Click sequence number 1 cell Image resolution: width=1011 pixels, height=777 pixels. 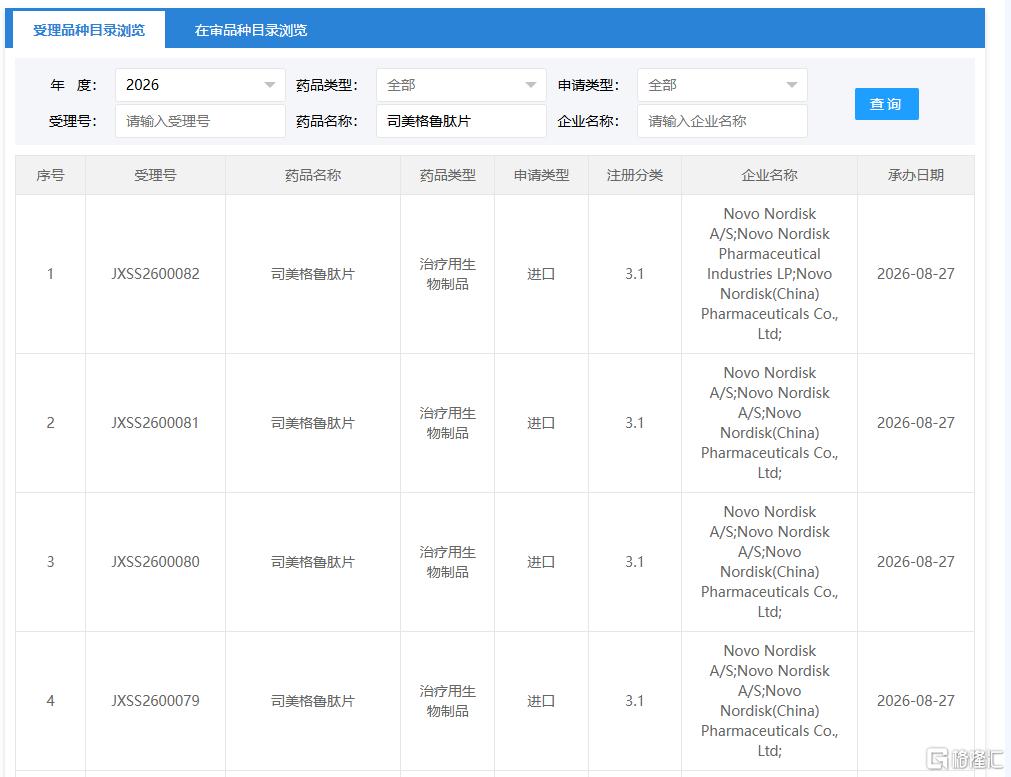click(x=50, y=274)
